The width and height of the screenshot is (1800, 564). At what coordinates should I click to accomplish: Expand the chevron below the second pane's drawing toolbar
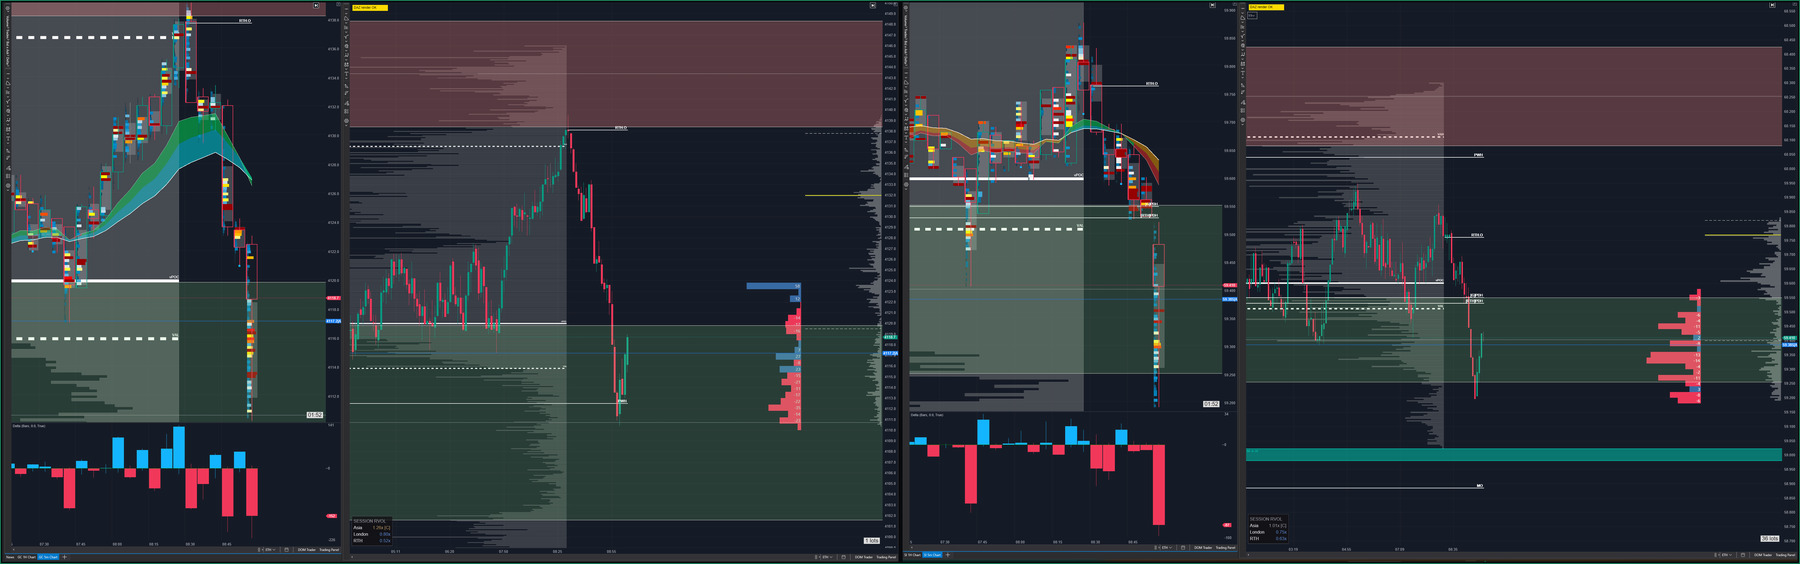(x=346, y=125)
